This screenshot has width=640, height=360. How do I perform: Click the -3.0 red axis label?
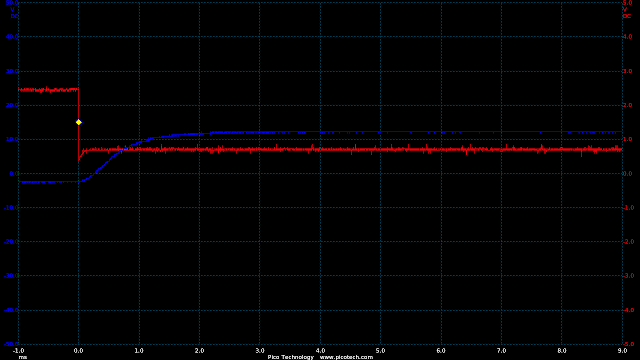(x=627, y=276)
